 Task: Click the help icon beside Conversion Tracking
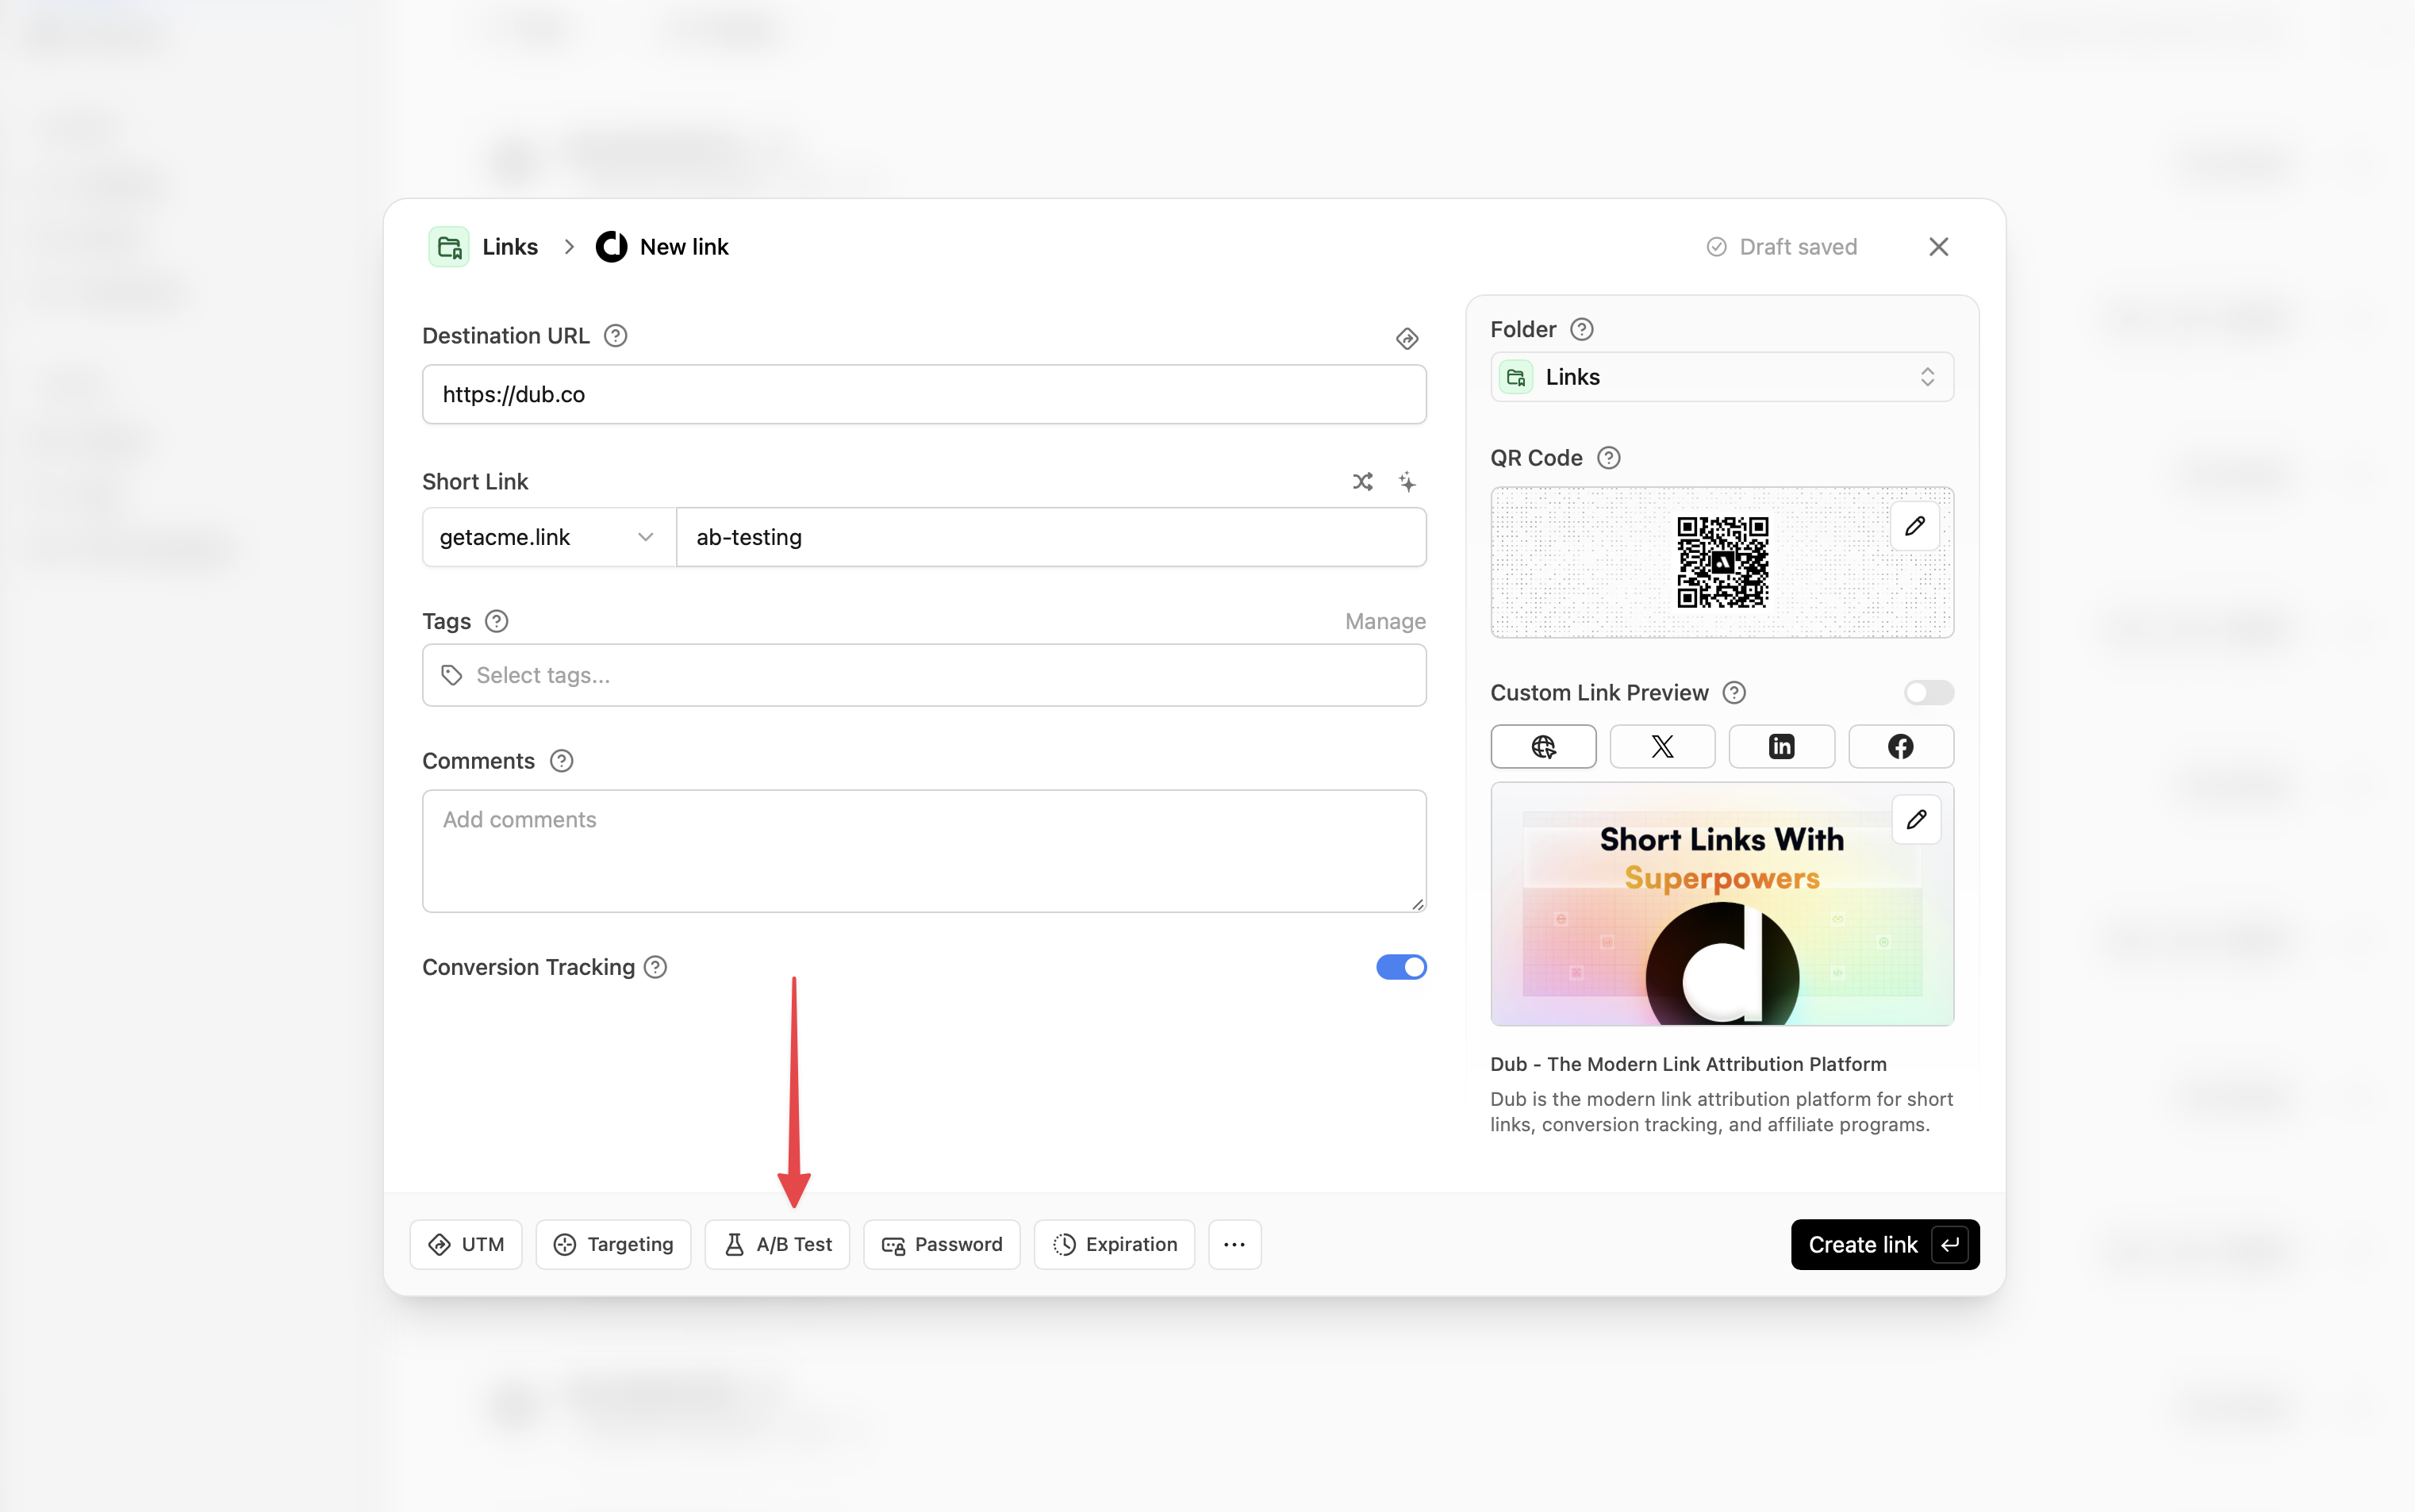(x=655, y=967)
